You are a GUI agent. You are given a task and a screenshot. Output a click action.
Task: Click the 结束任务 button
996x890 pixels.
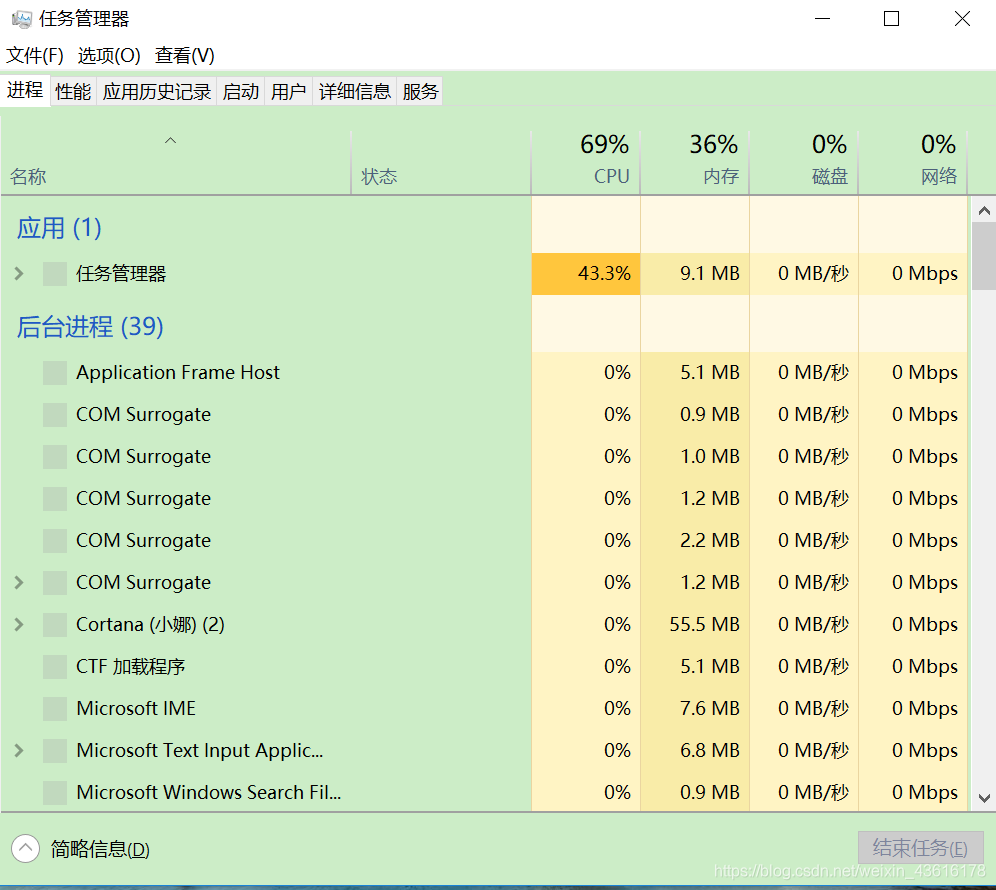click(x=920, y=847)
